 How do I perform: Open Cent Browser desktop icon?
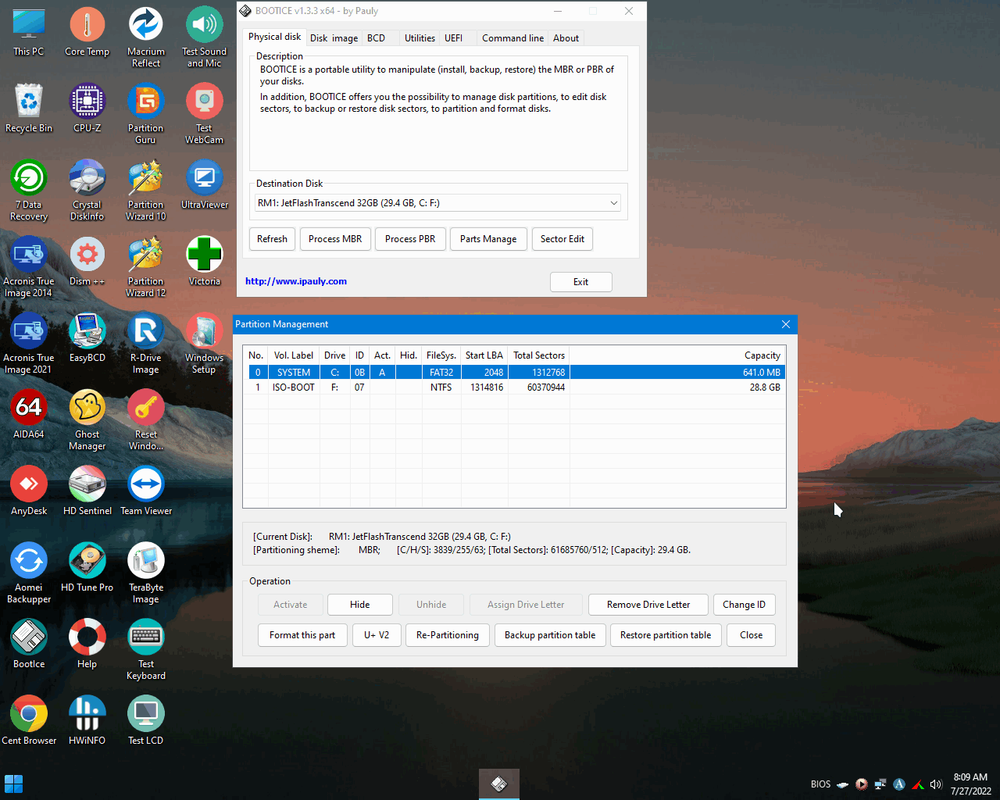pos(29,721)
